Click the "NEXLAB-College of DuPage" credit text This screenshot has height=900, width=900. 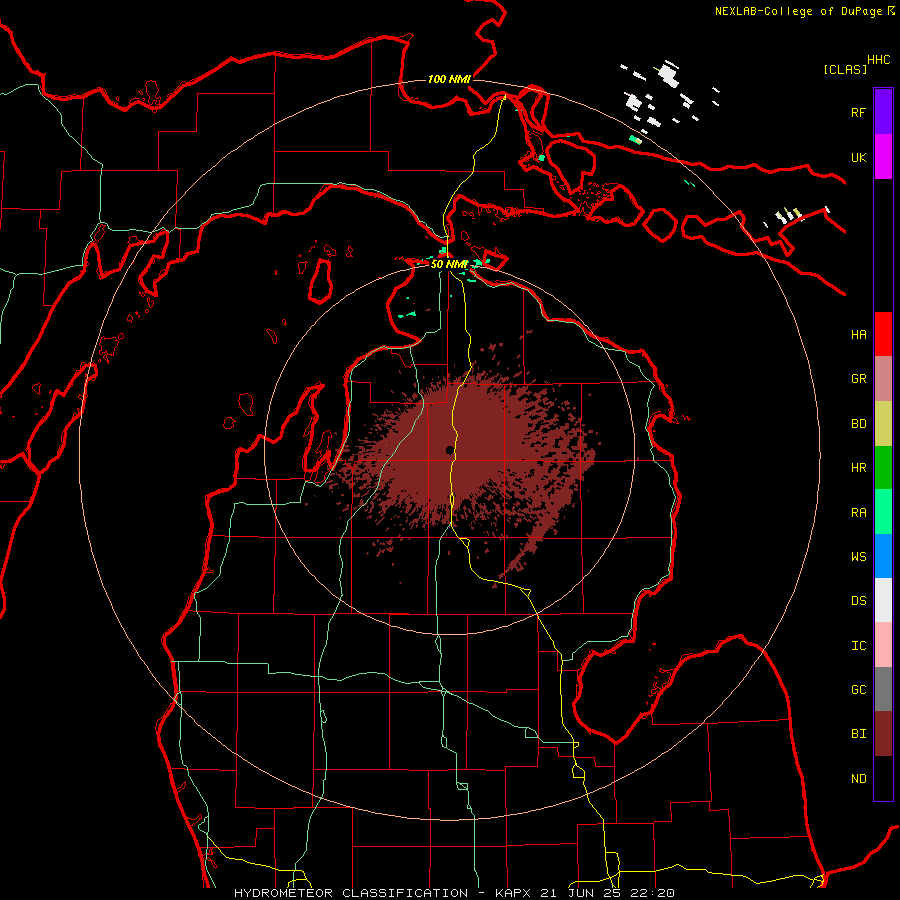pos(798,11)
